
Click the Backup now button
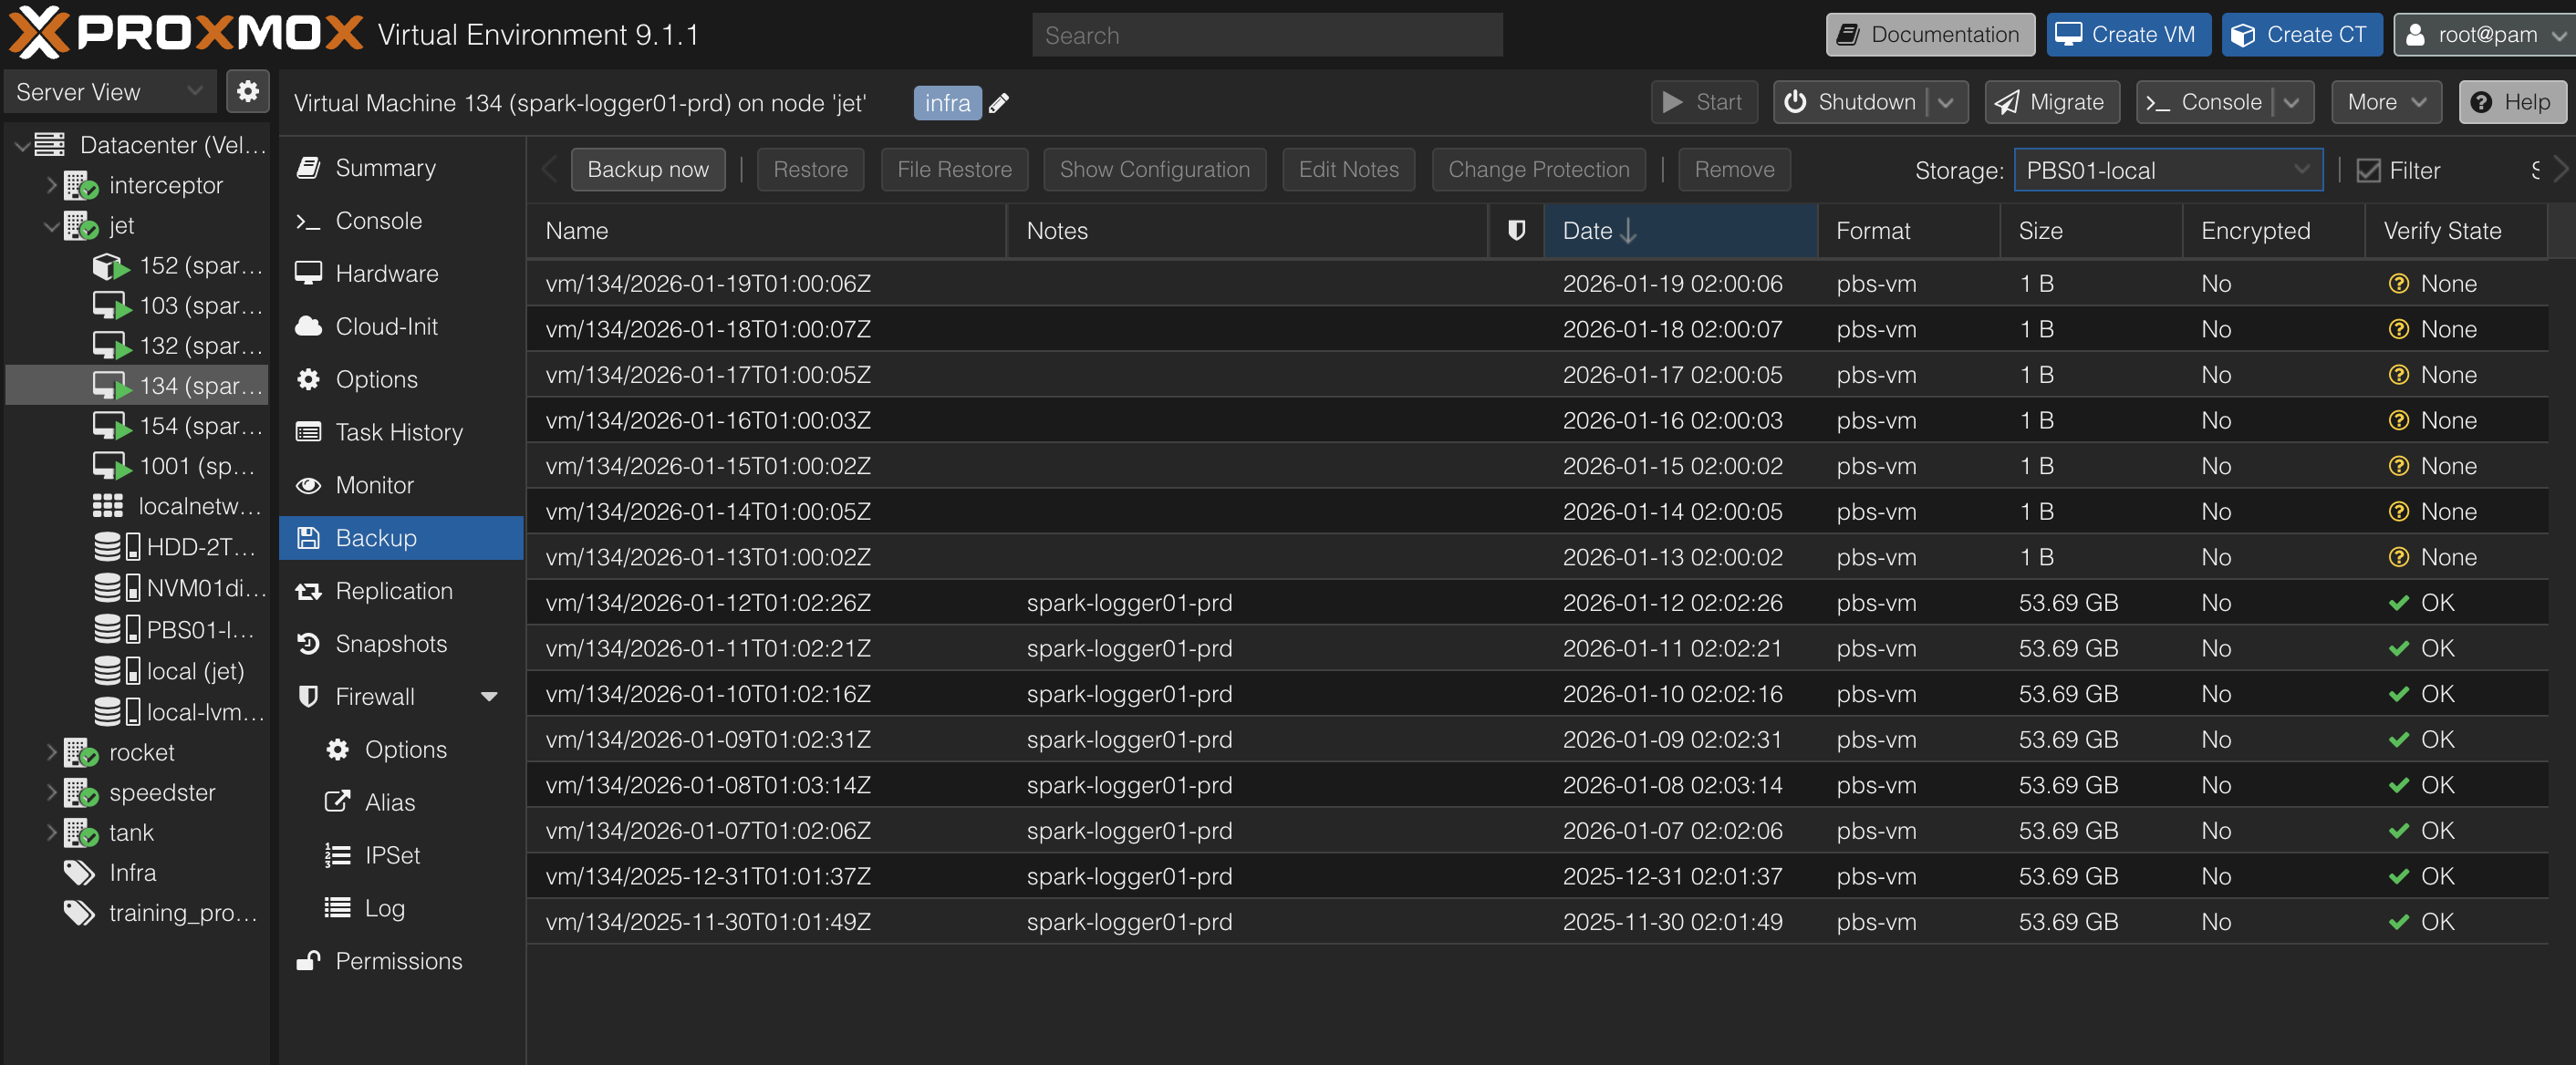click(x=648, y=170)
